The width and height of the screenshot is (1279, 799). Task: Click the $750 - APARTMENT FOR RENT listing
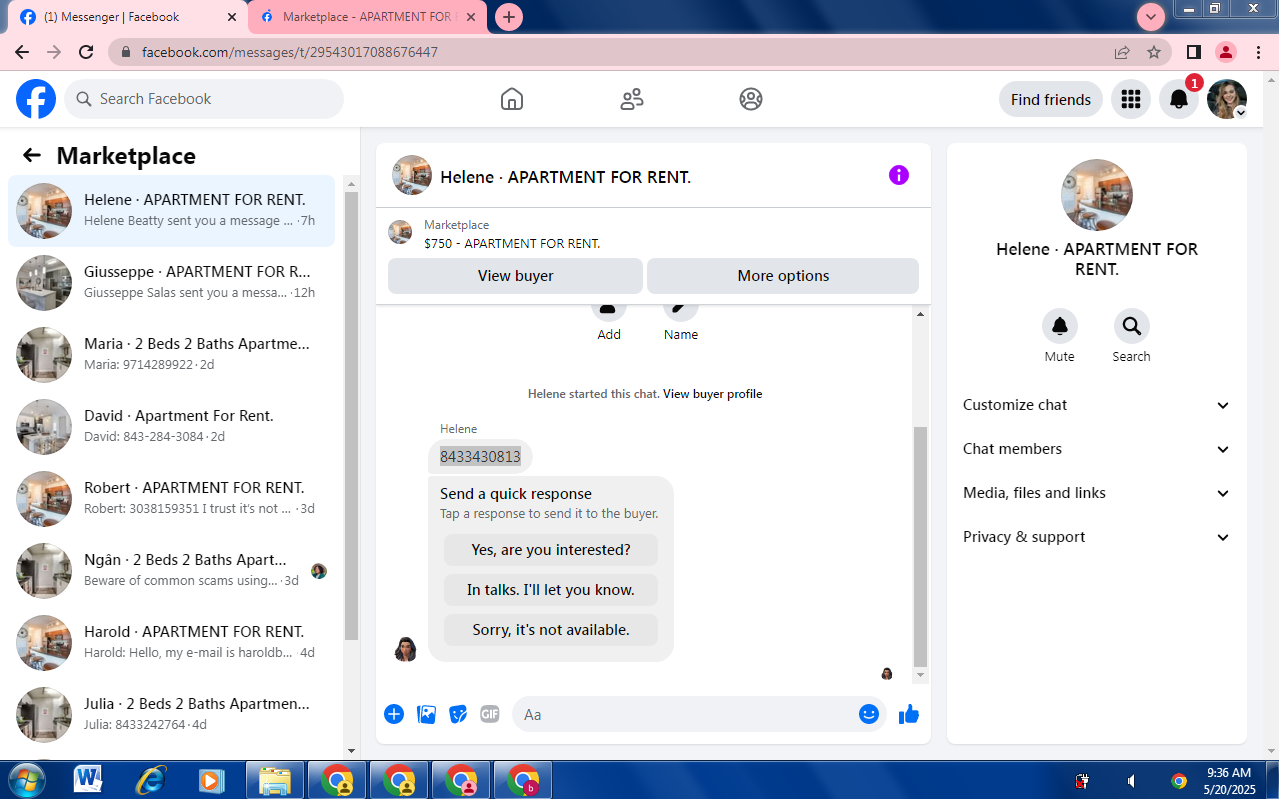512,243
